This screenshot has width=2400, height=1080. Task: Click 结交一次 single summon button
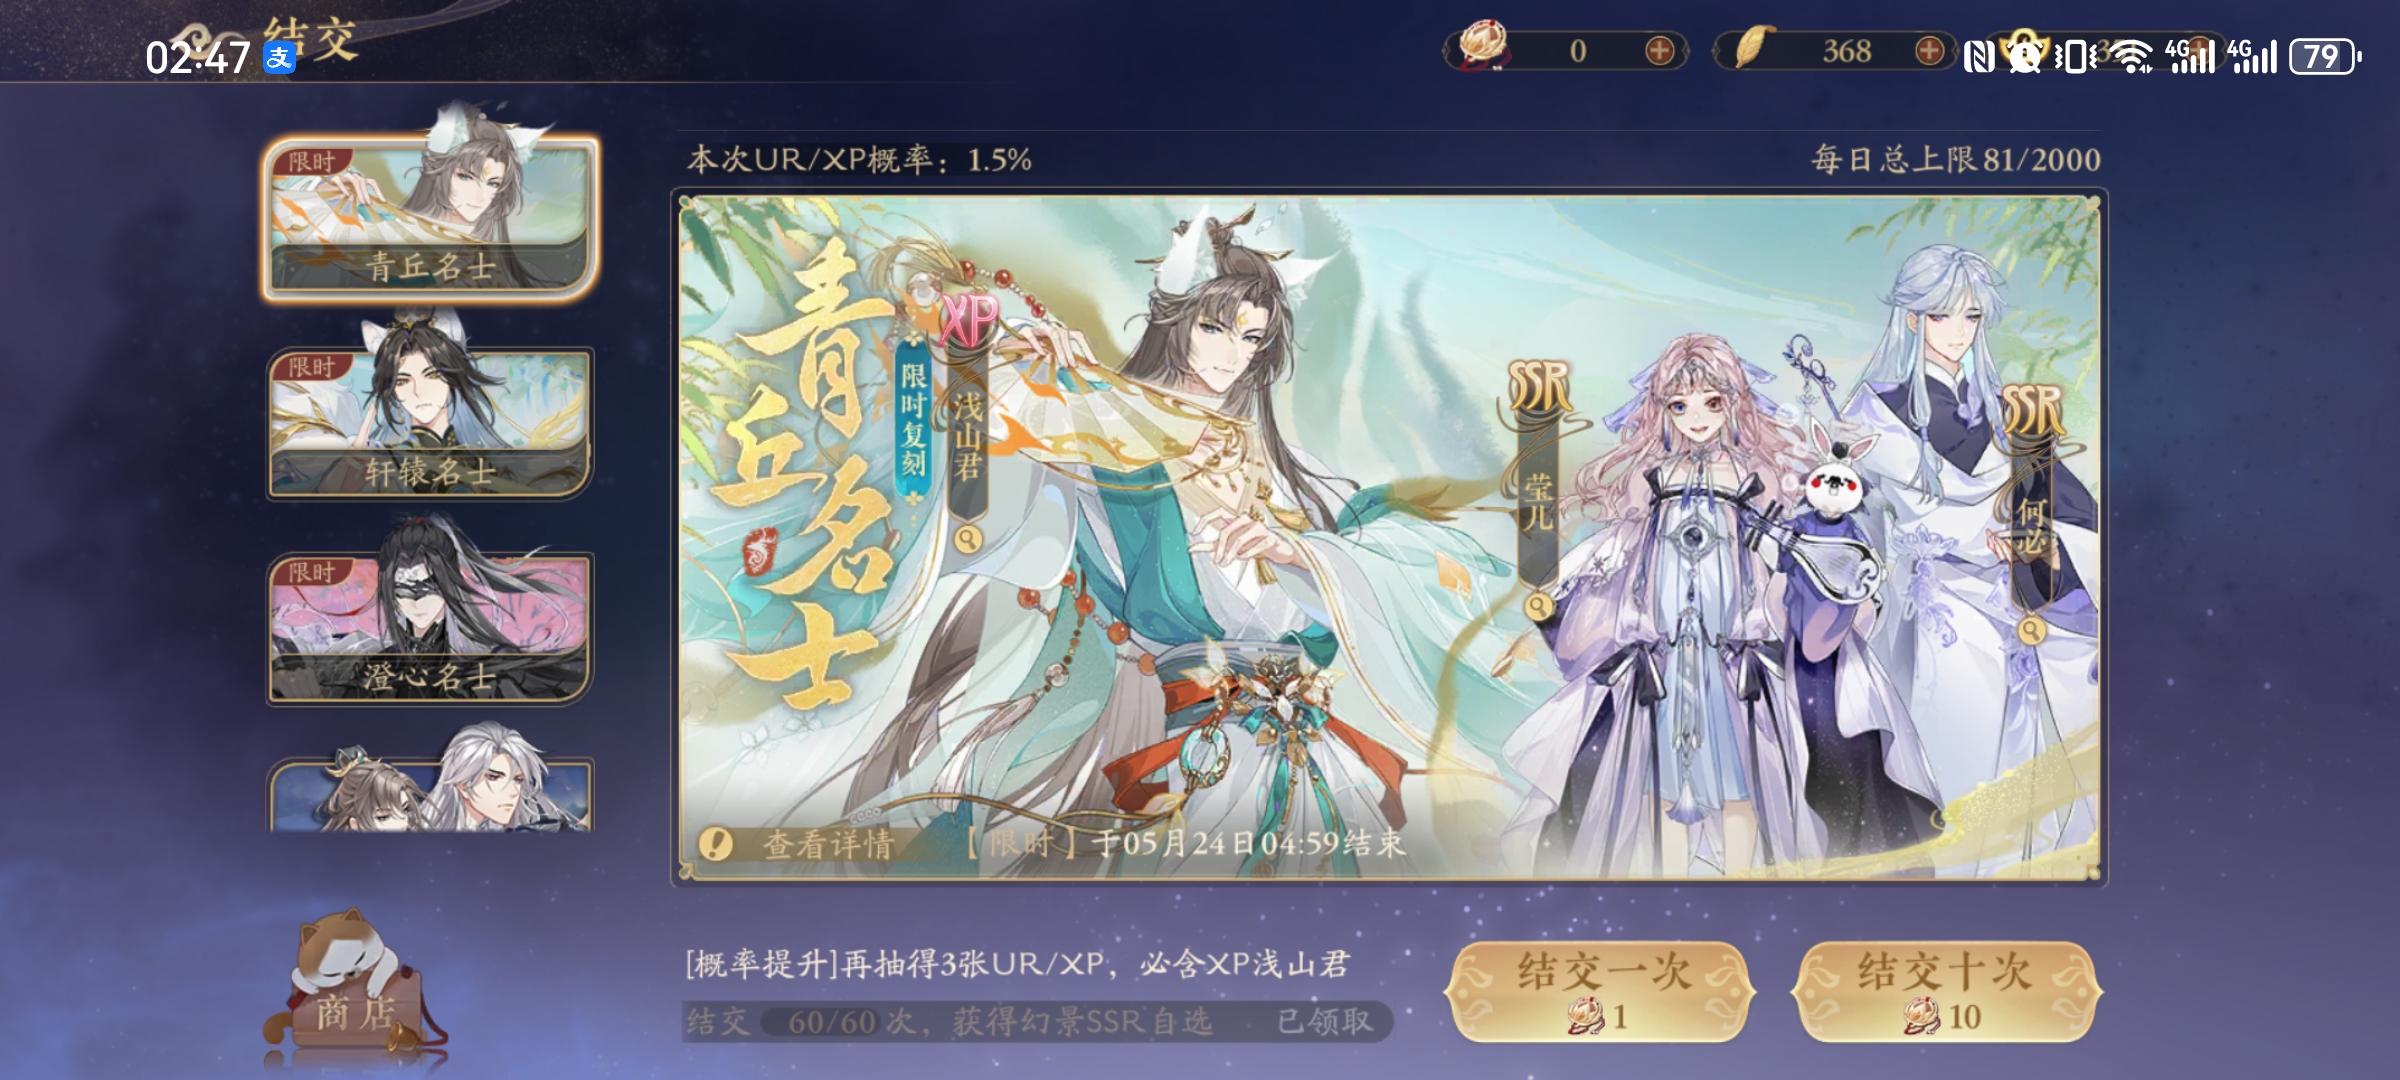tap(1599, 991)
